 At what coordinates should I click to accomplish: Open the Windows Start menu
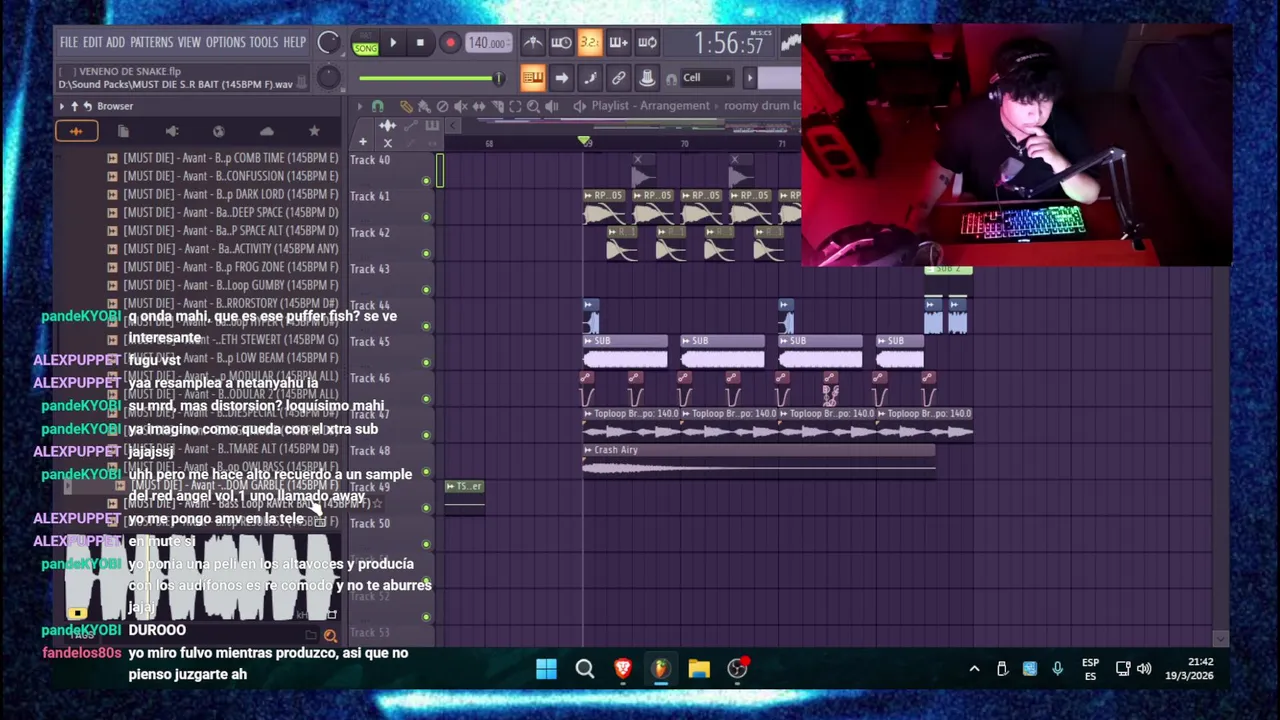pos(546,669)
